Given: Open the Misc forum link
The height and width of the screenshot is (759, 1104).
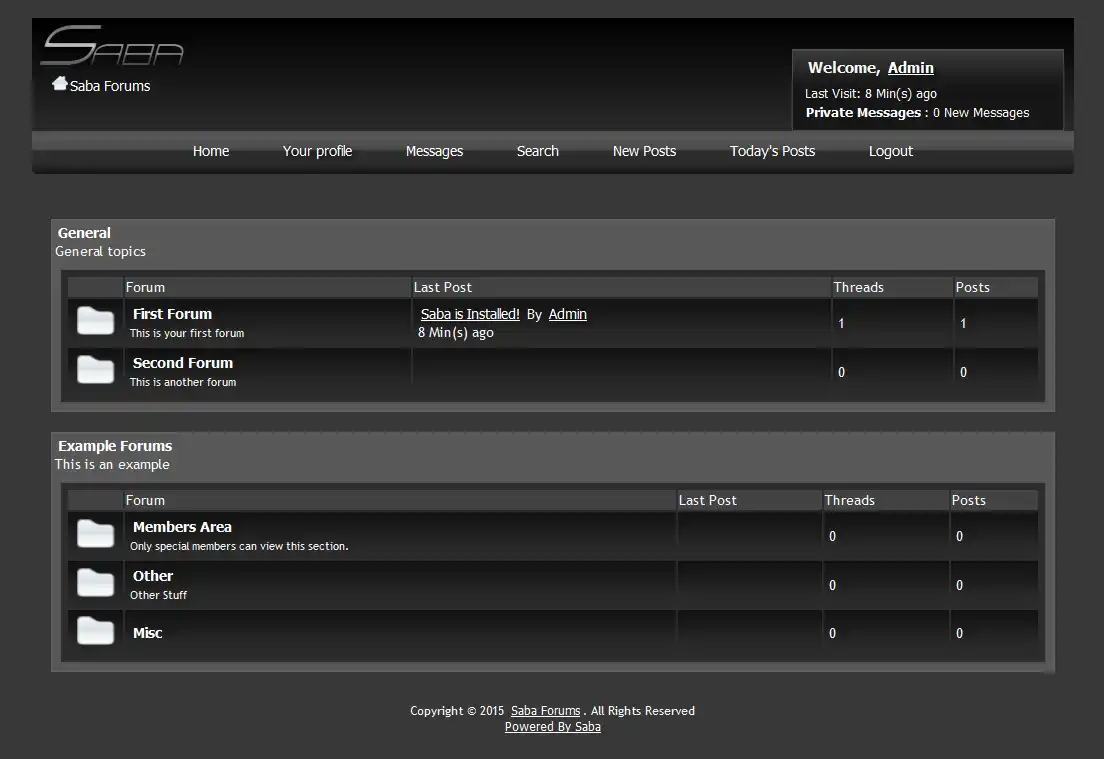Looking at the screenshot, I should click(147, 632).
